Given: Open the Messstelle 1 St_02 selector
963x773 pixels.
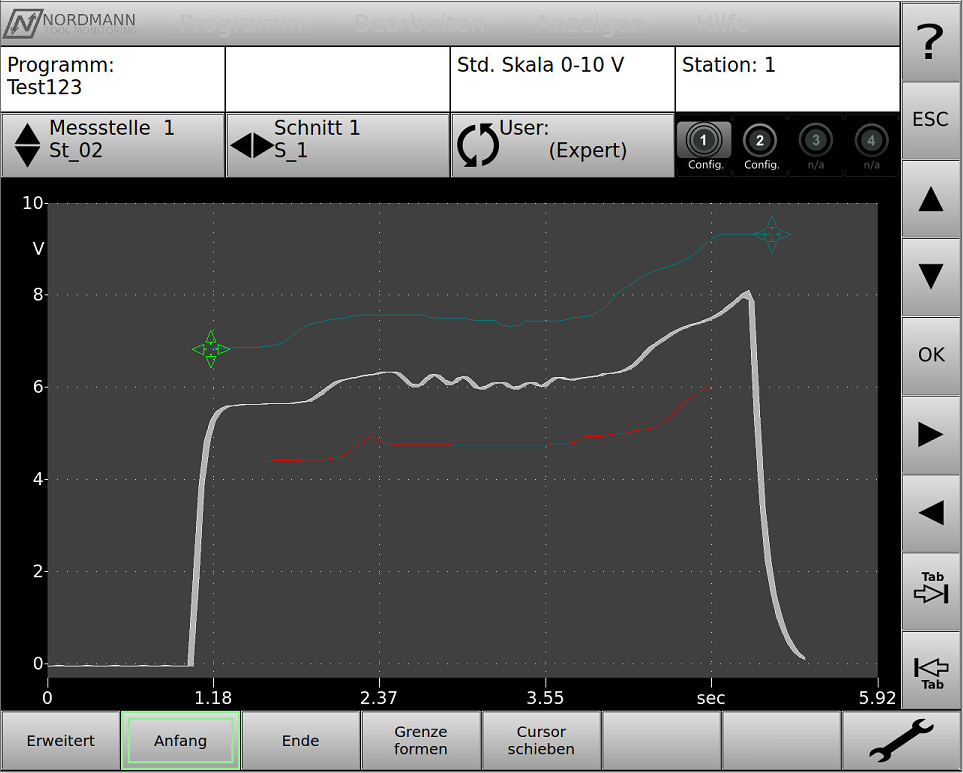Looking at the screenshot, I should [x=113, y=145].
